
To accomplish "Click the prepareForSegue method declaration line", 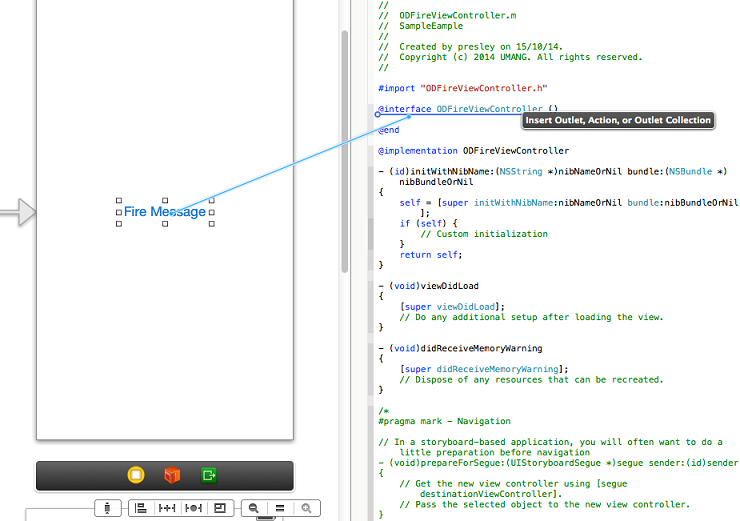I will [558, 463].
